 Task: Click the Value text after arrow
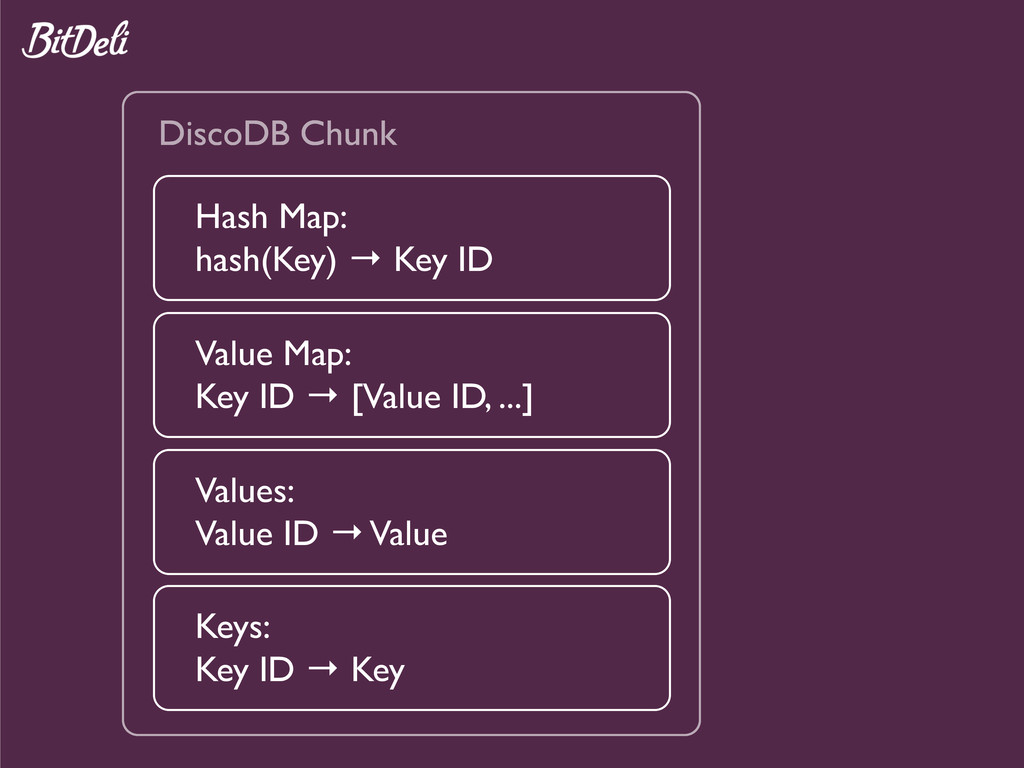pyautogui.click(x=409, y=534)
